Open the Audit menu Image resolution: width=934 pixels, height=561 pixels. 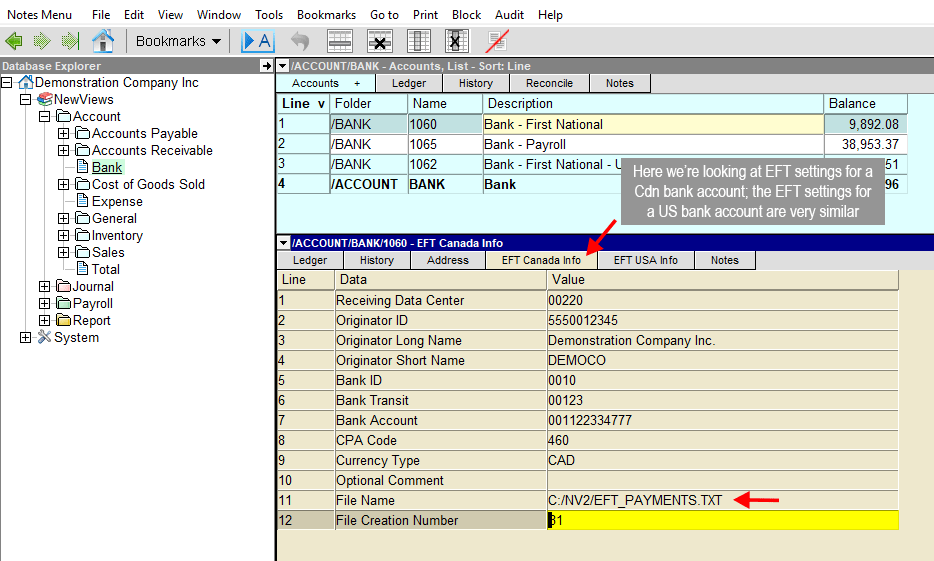[509, 15]
